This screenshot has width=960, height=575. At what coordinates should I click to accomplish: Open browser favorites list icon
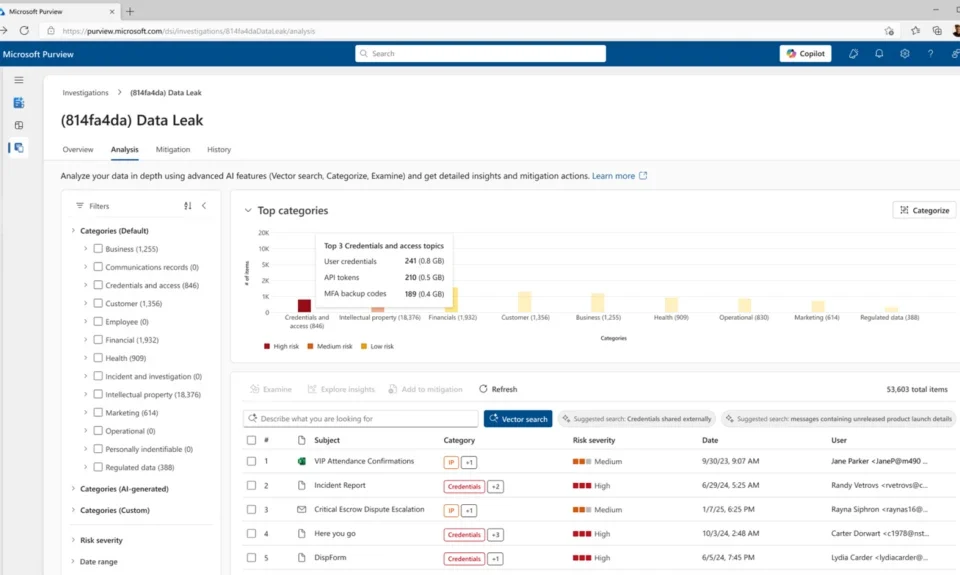[x=915, y=31]
